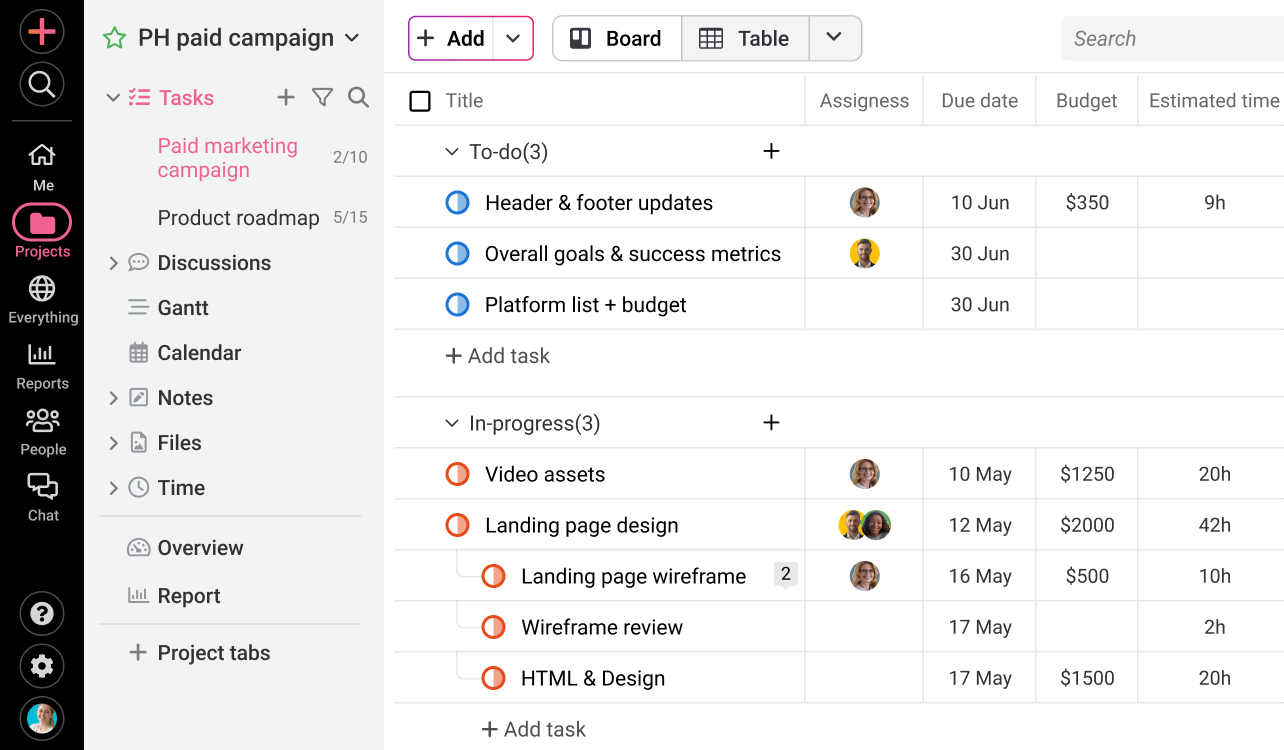The height and width of the screenshot is (750, 1284).
Task: Click the status circle for Video assets
Action: click(x=457, y=473)
